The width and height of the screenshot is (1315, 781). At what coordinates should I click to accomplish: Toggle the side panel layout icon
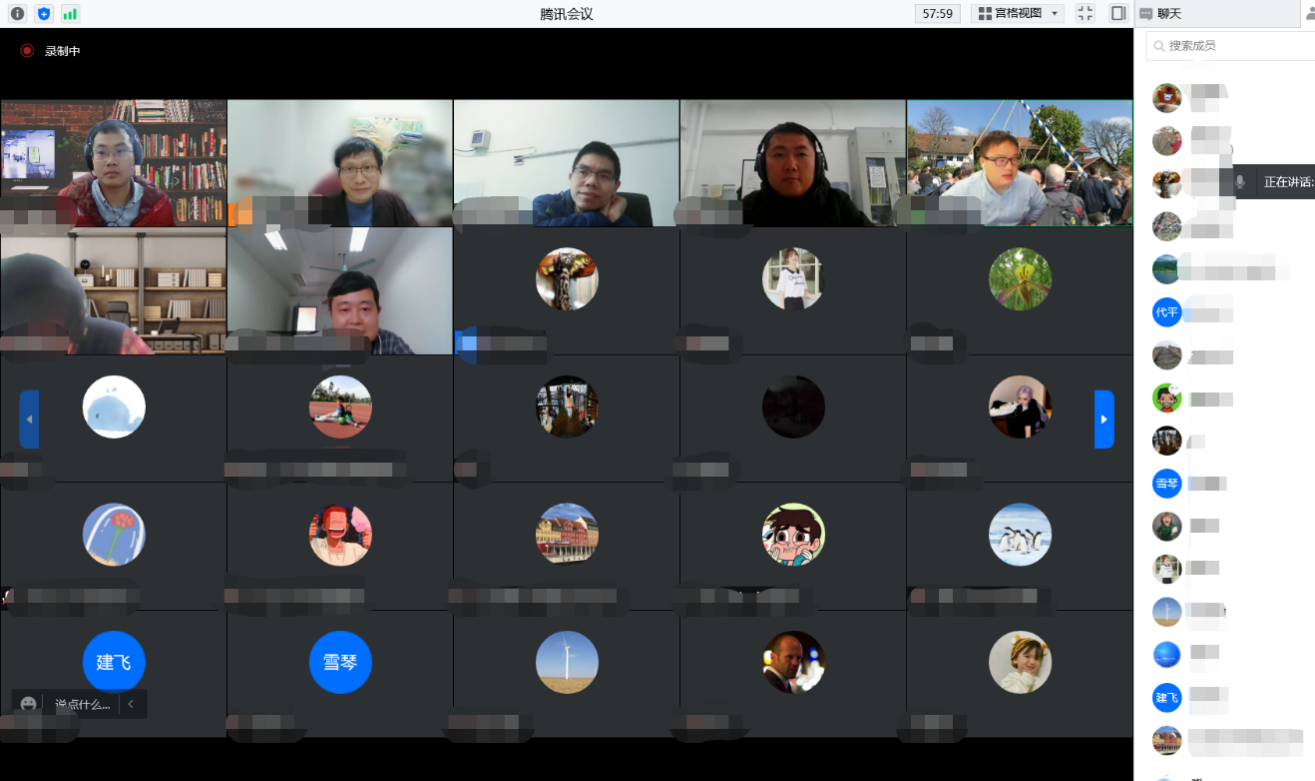click(1118, 14)
